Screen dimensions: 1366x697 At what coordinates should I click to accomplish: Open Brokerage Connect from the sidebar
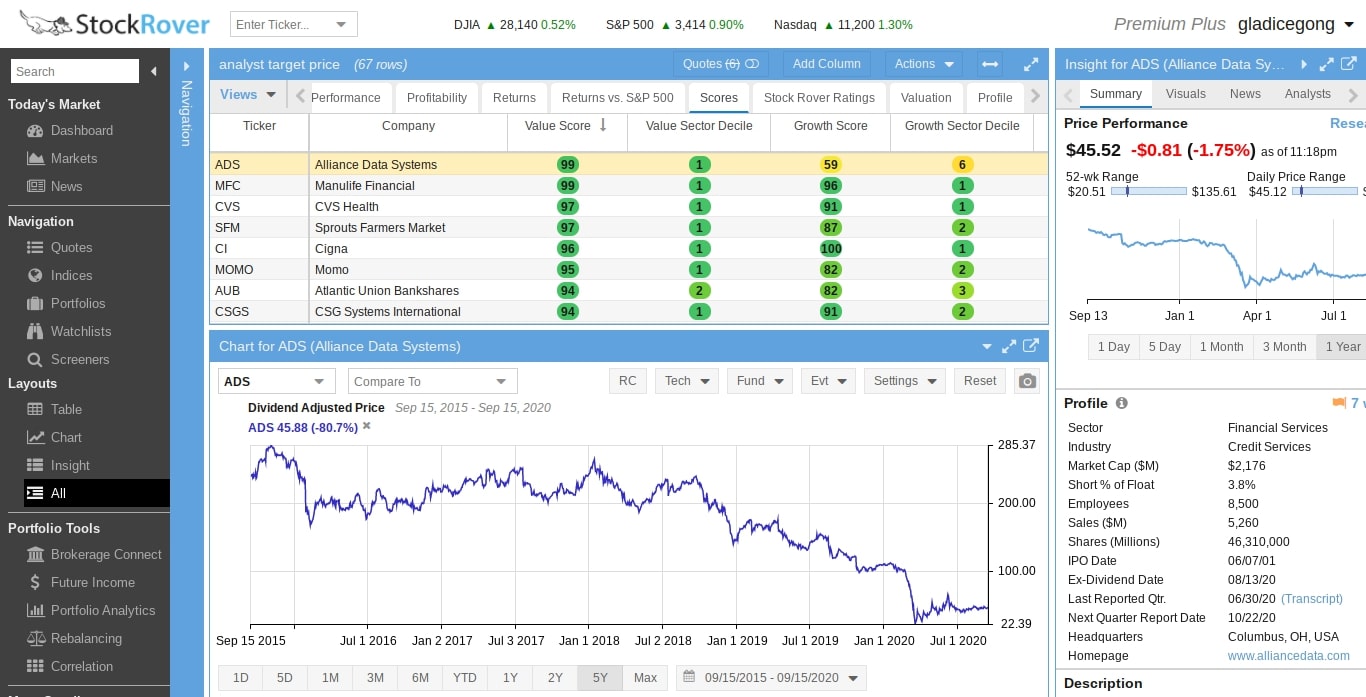click(x=106, y=554)
